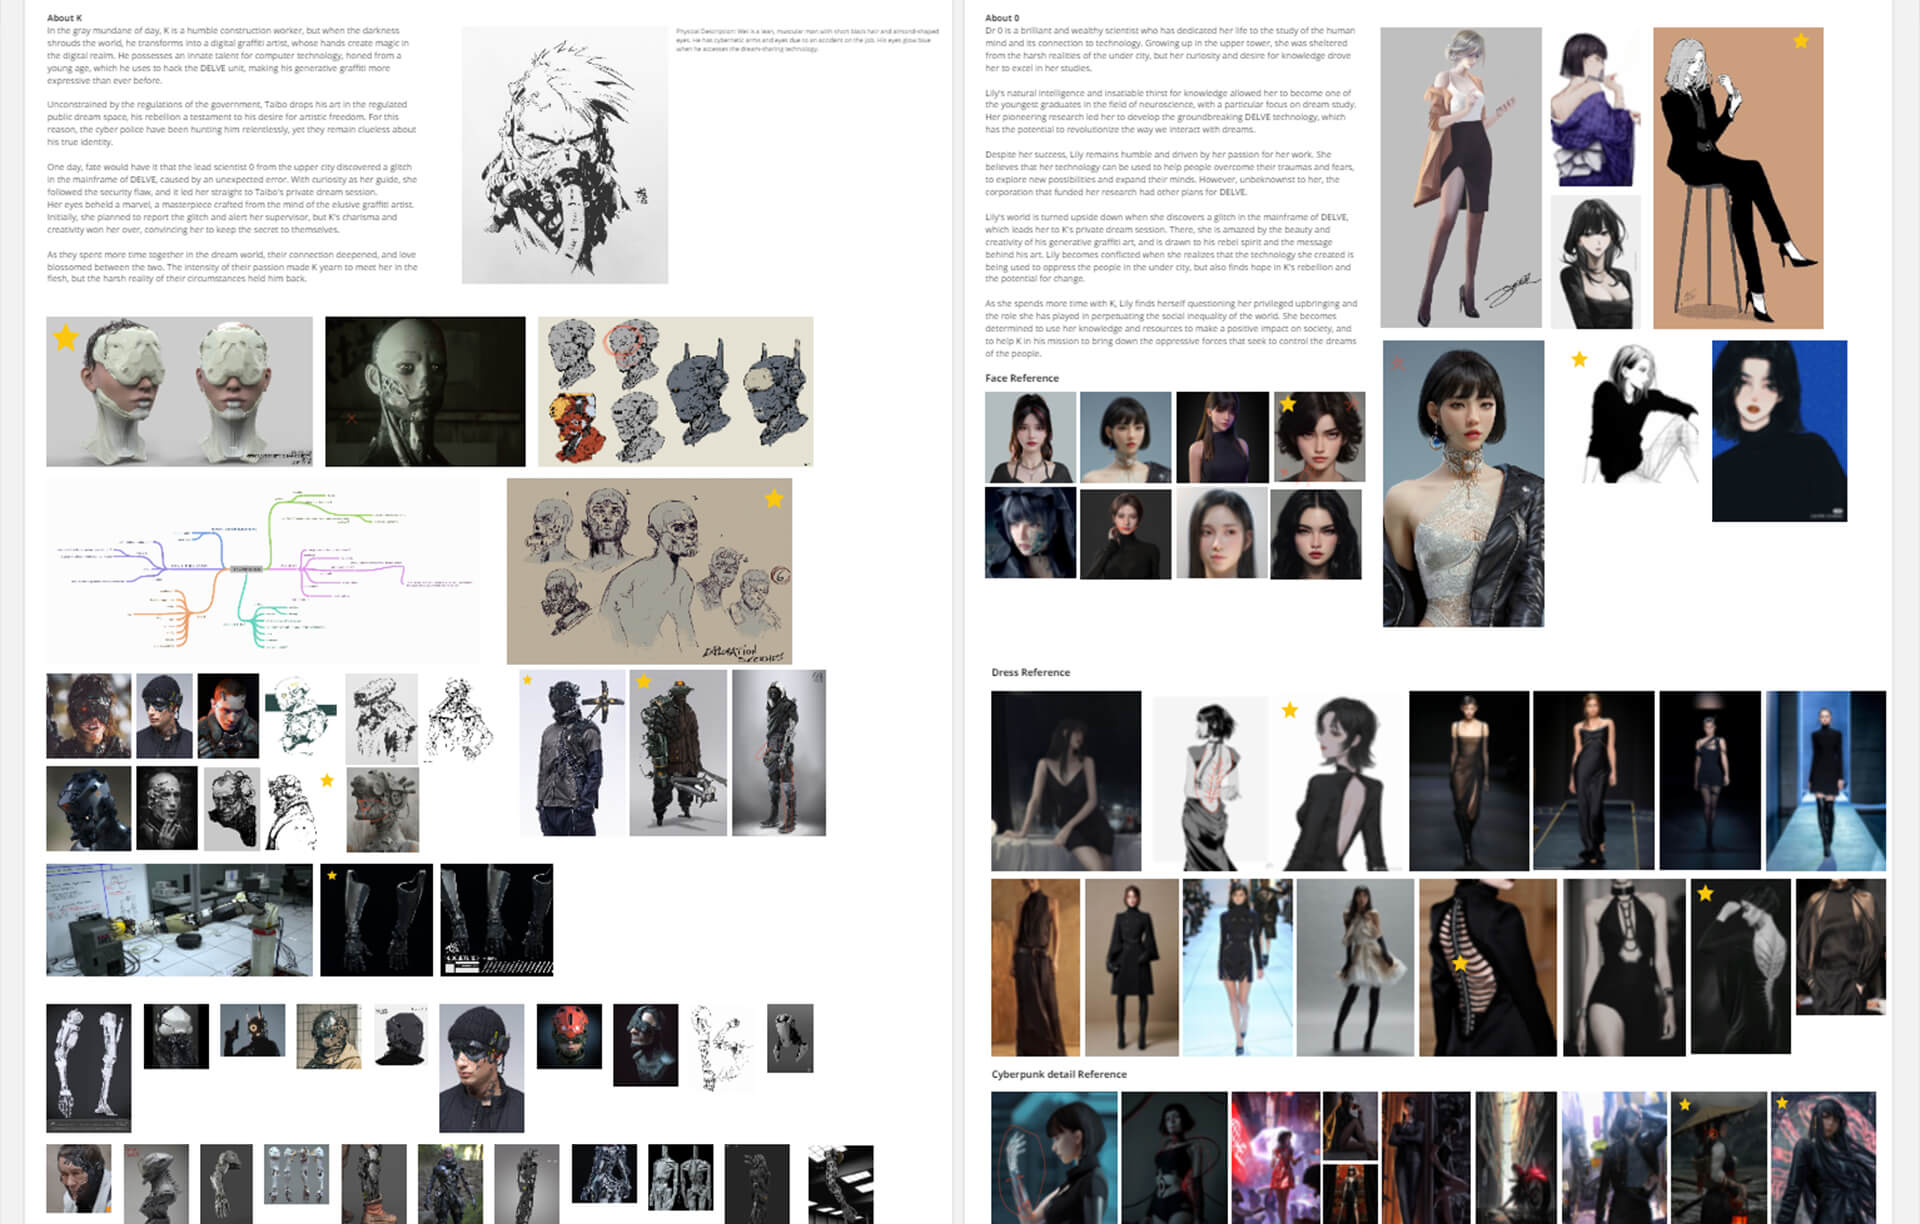Open the blue-haired face reference thumbnail
Viewport: 1920px width, 1224px height.
click(x=1030, y=533)
